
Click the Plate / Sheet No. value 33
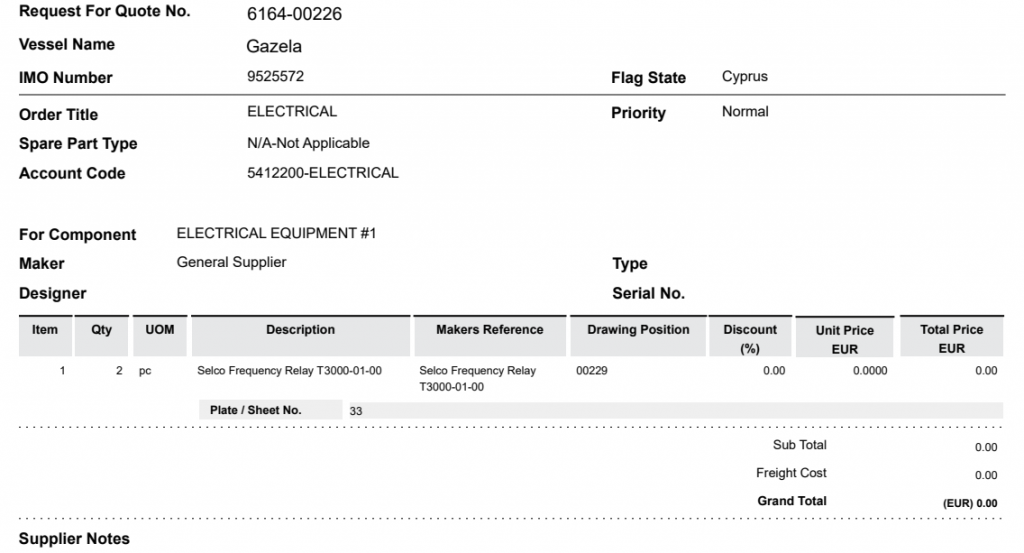coord(355,411)
